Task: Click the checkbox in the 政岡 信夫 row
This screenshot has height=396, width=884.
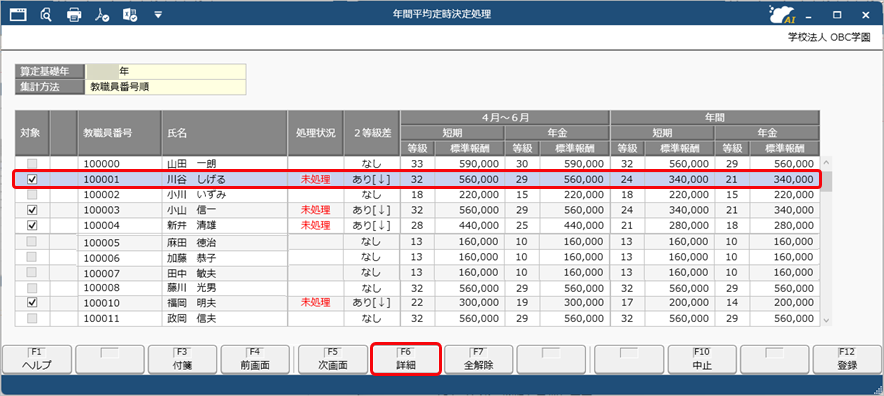Action: [32, 318]
